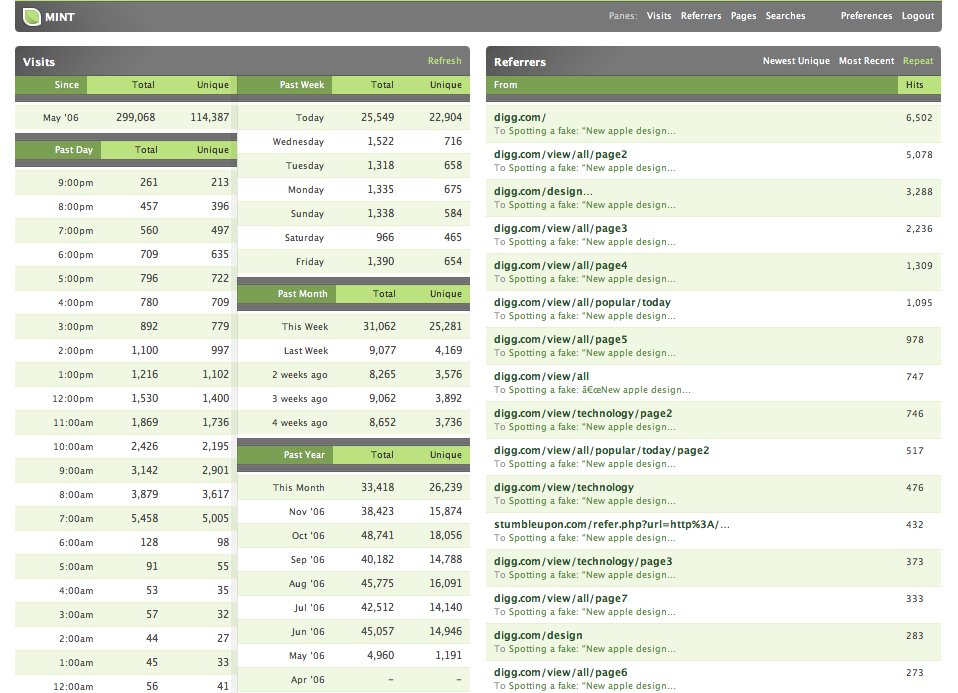Viewport: 958px width, 693px height.
Task: Open the digg.com/view/all/page6 referrer
Action: tap(560, 673)
